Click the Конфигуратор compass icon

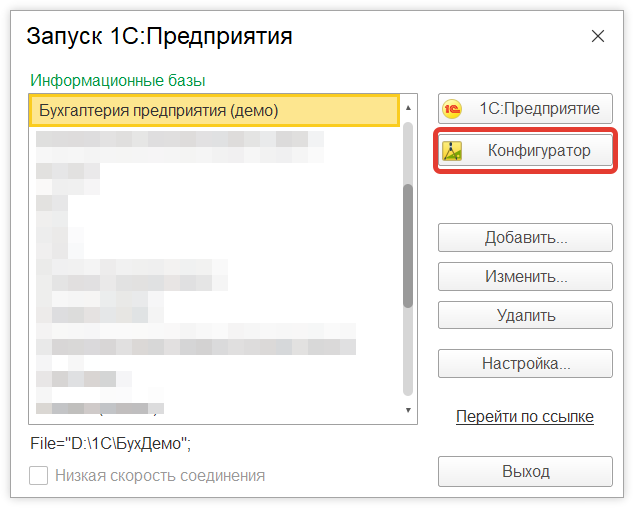453,151
